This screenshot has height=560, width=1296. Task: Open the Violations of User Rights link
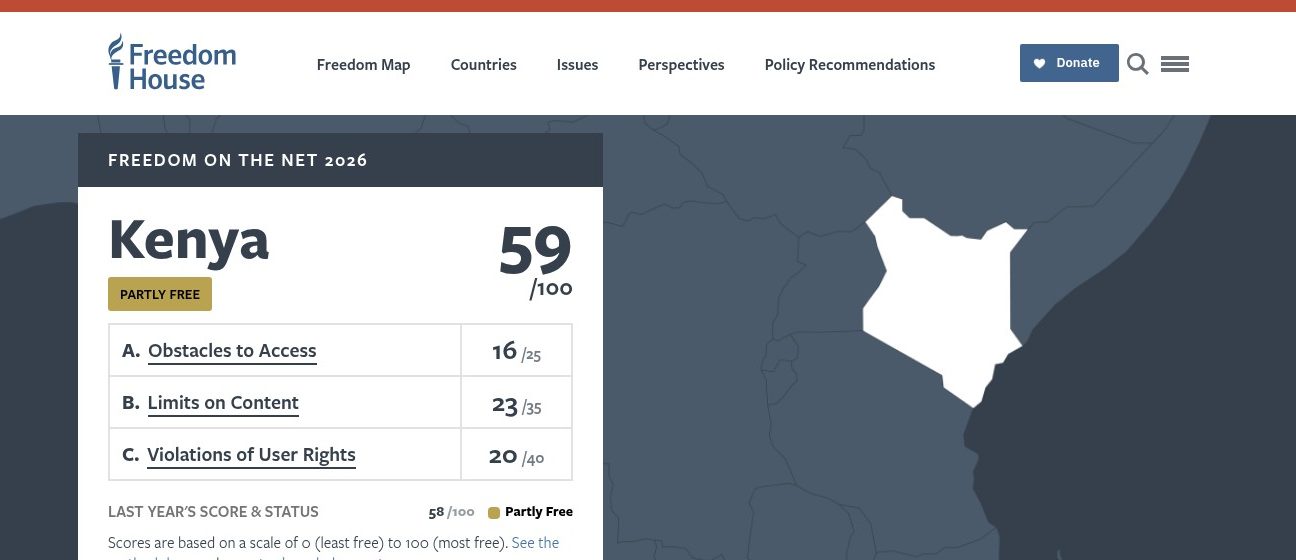[x=251, y=455]
